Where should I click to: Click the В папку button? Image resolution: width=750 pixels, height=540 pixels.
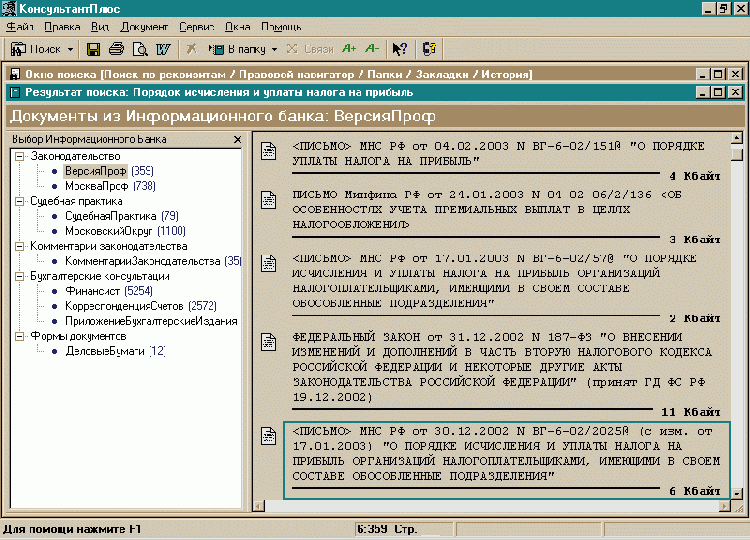(237, 49)
